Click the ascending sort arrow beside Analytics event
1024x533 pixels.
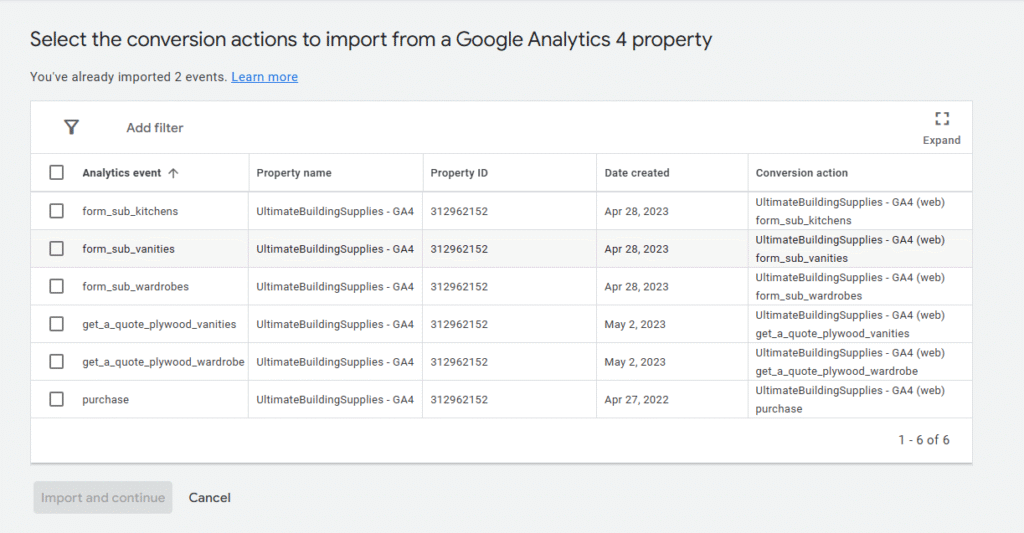(x=173, y=173)
